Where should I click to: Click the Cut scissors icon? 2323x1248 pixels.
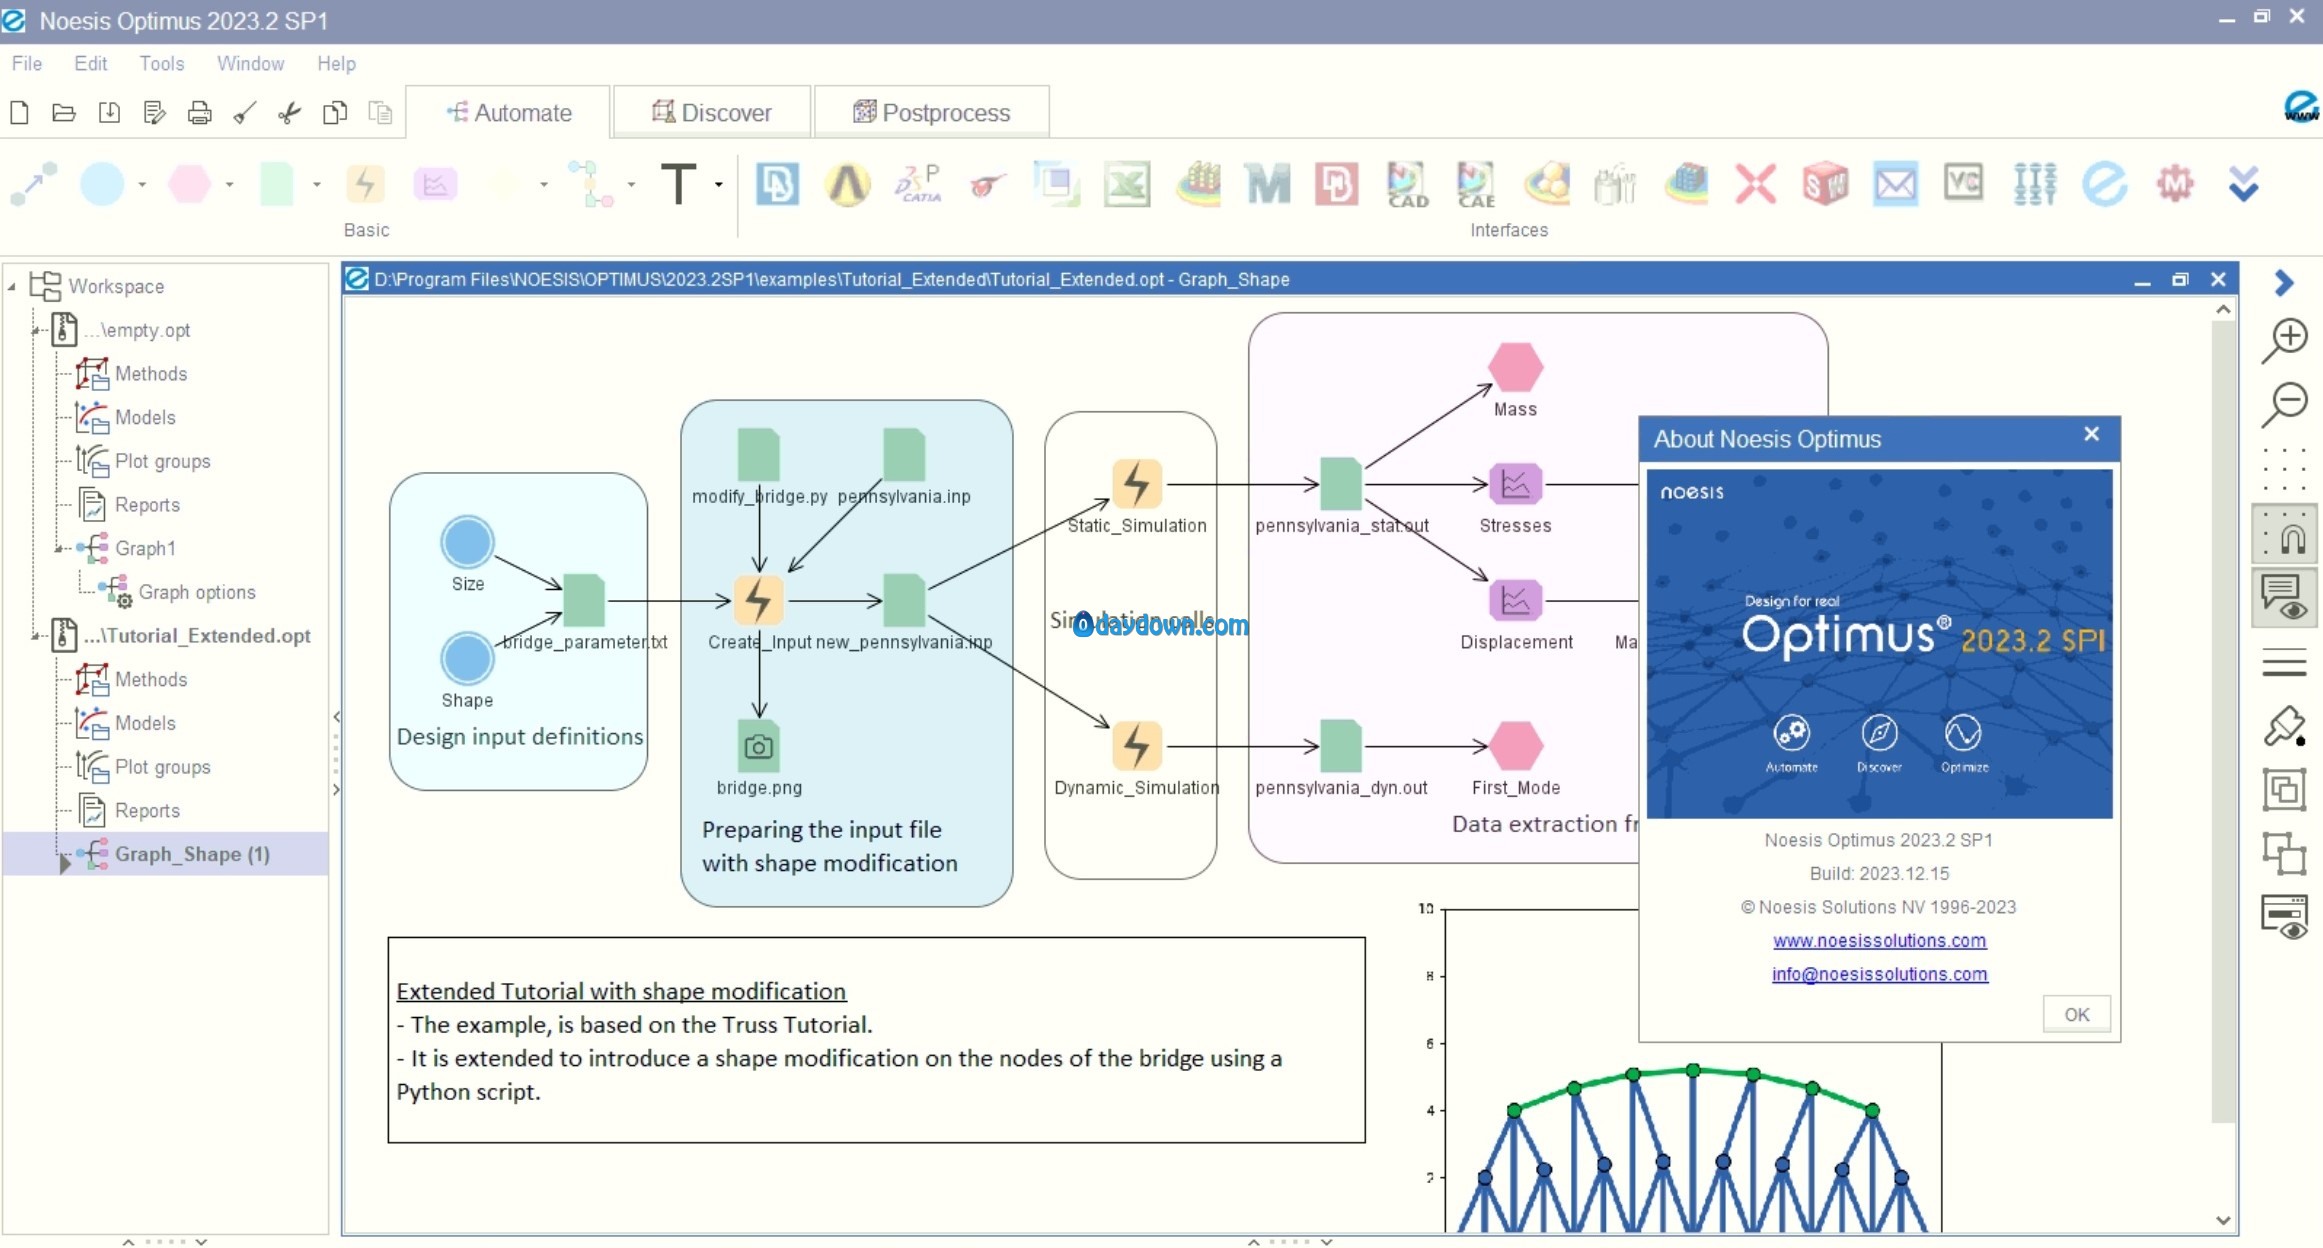click(x=289, y=112)
